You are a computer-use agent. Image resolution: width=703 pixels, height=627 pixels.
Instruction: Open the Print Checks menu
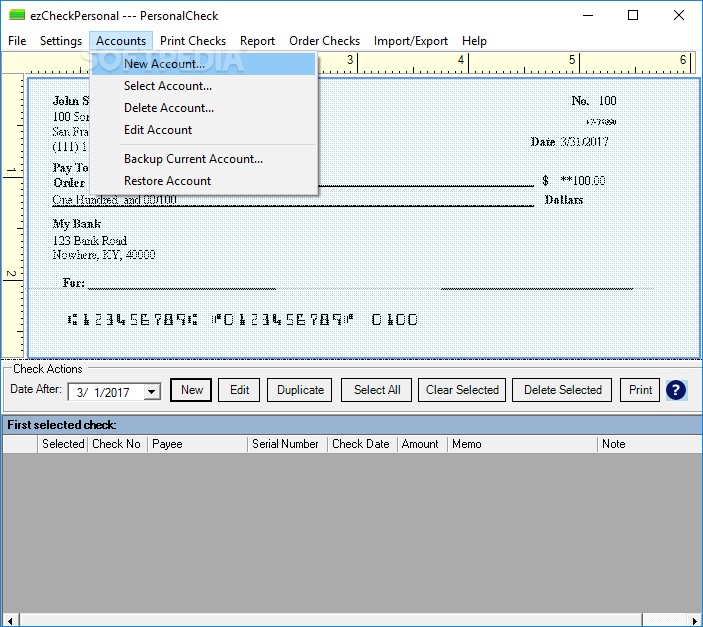click(x=193, y=41)
